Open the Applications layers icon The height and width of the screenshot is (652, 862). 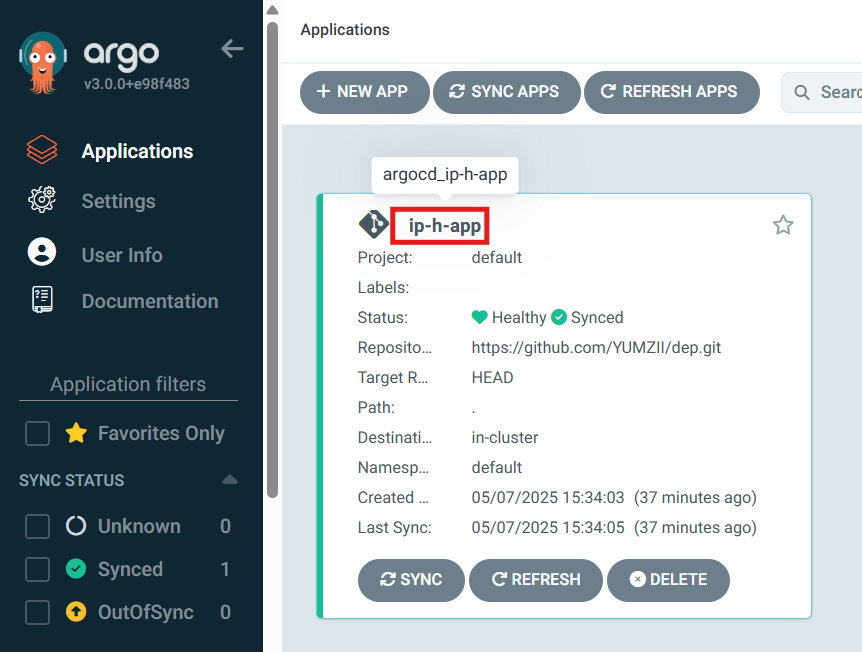42,150
